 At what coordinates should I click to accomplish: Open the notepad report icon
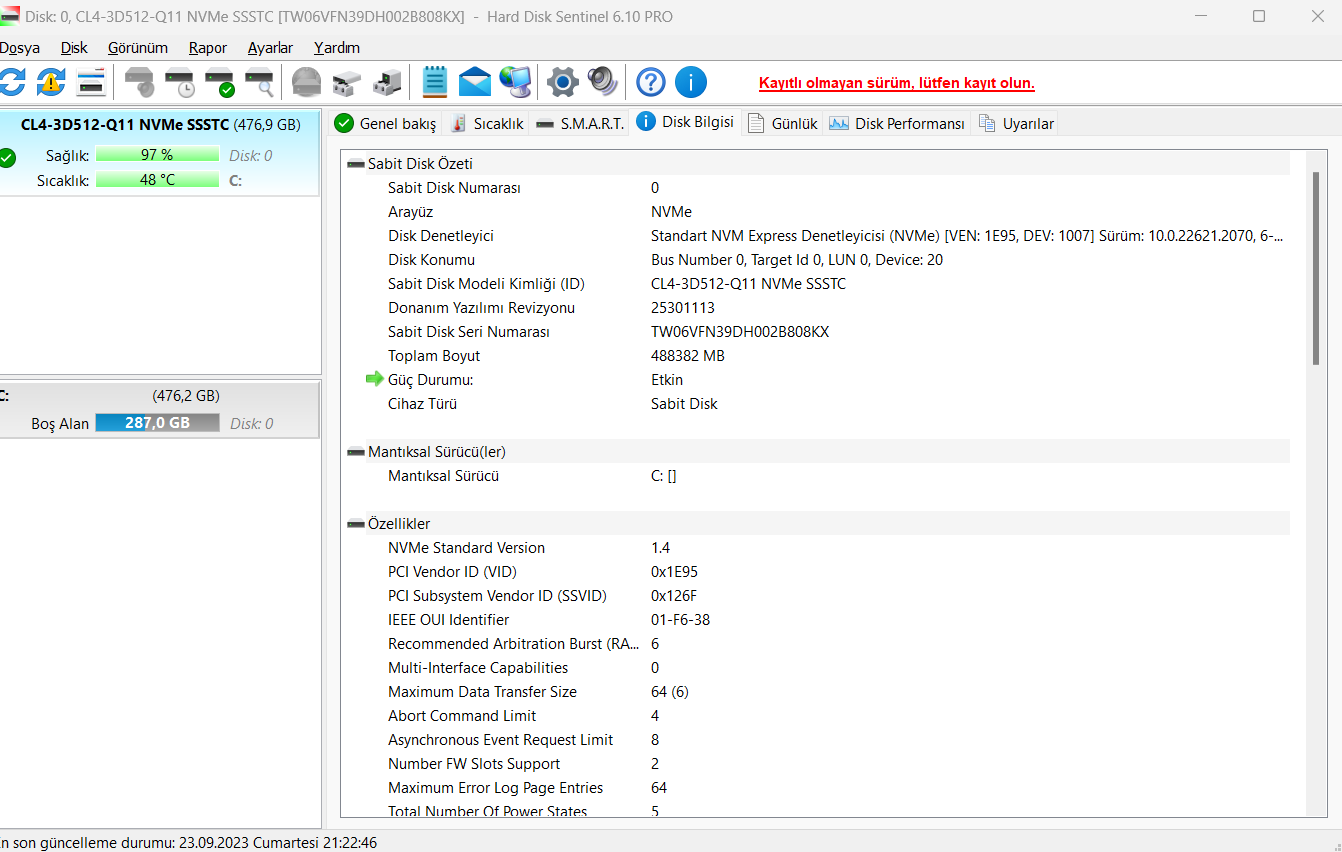tap(435, 82)
